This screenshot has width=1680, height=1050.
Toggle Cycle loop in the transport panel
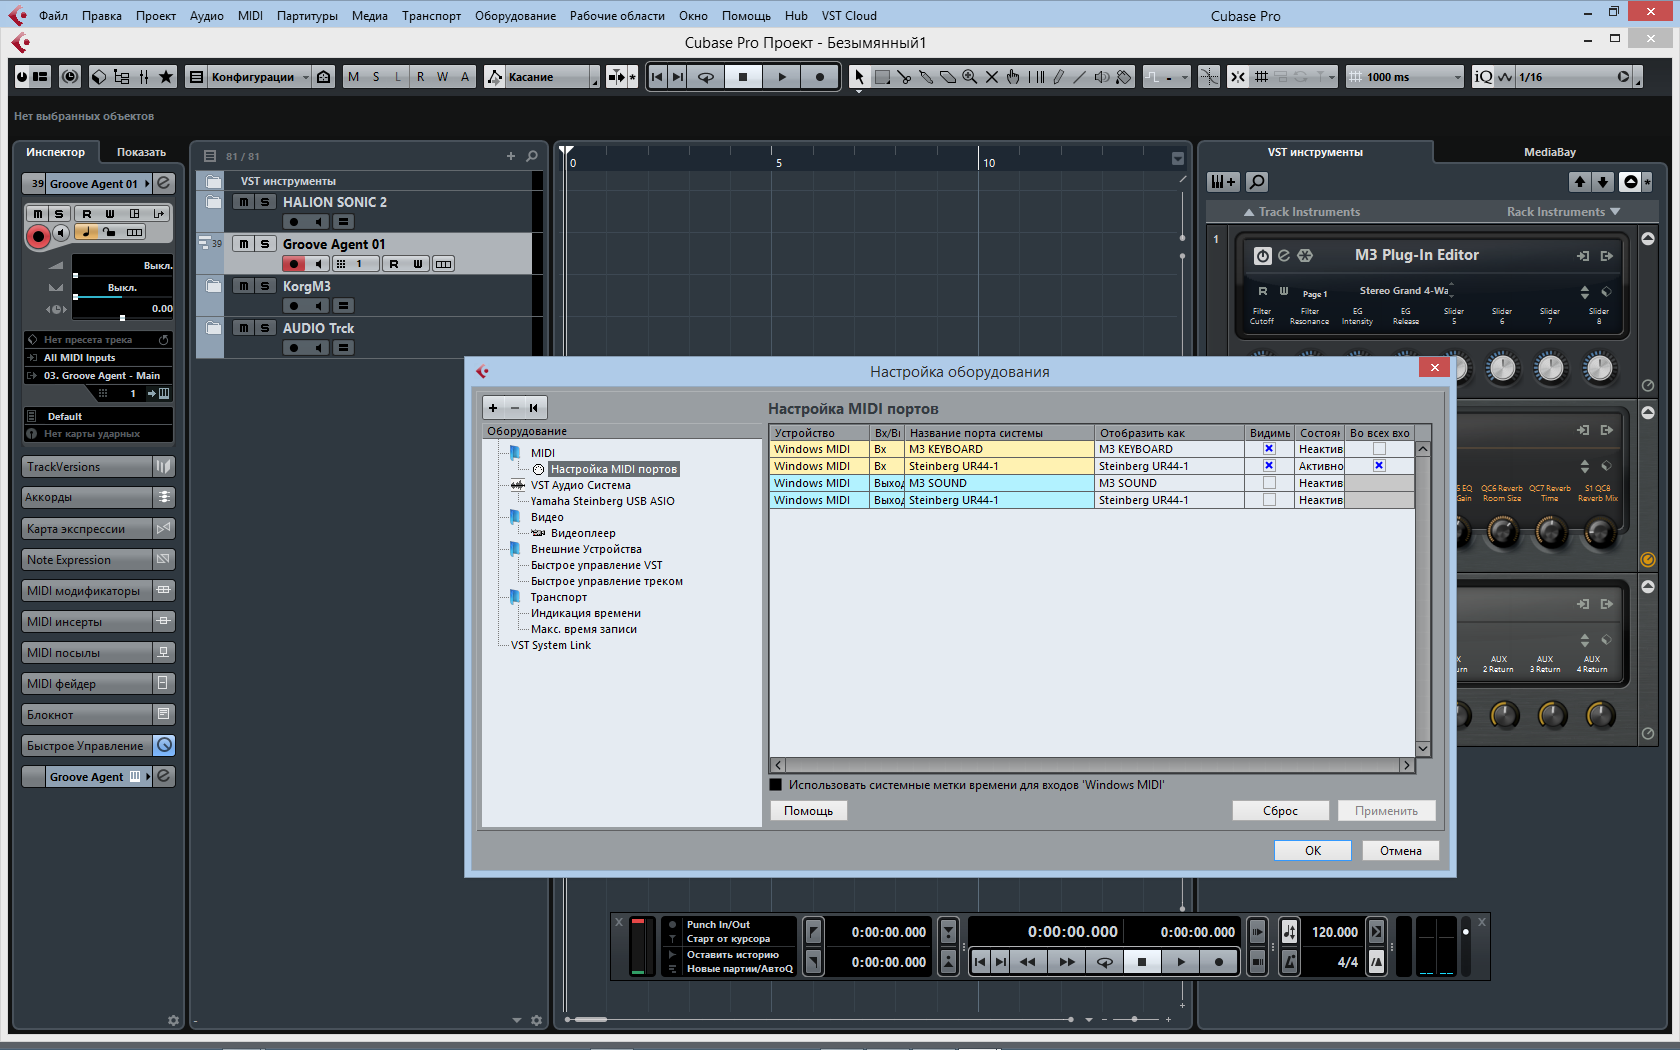[x=1105, y=962]
